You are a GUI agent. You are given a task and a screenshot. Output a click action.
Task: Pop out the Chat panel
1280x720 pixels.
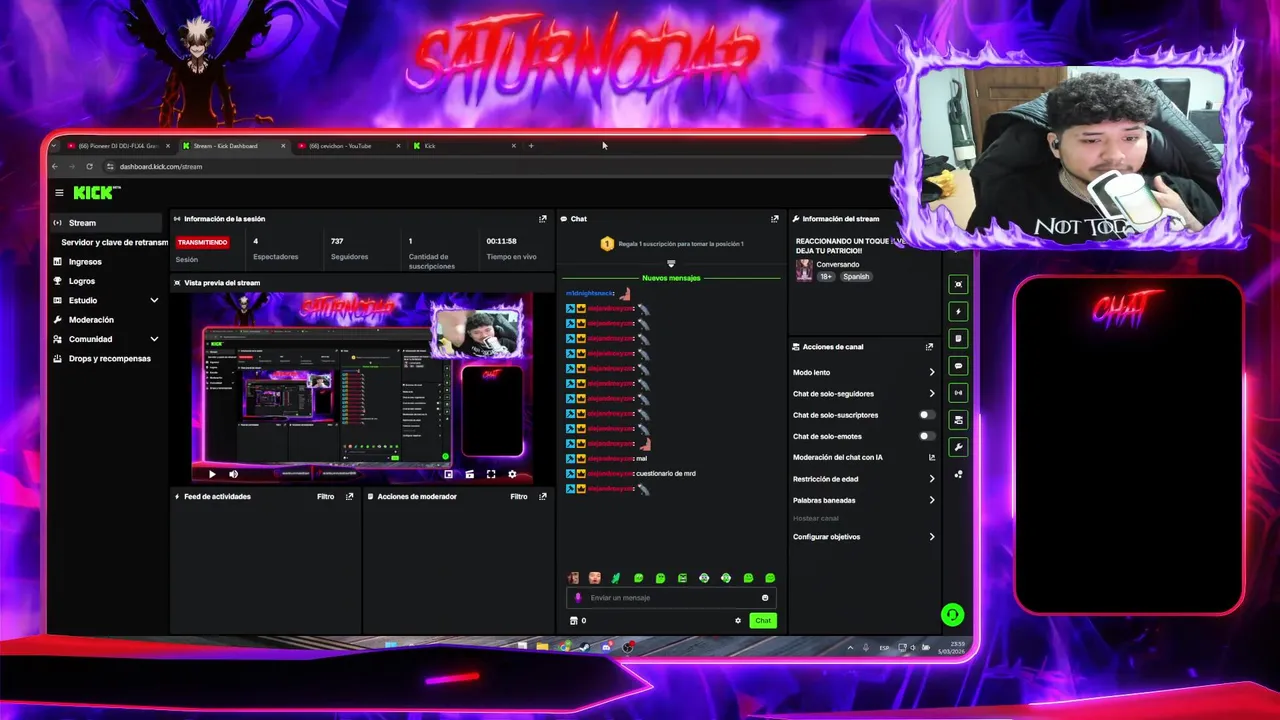[x=774, y=219]
